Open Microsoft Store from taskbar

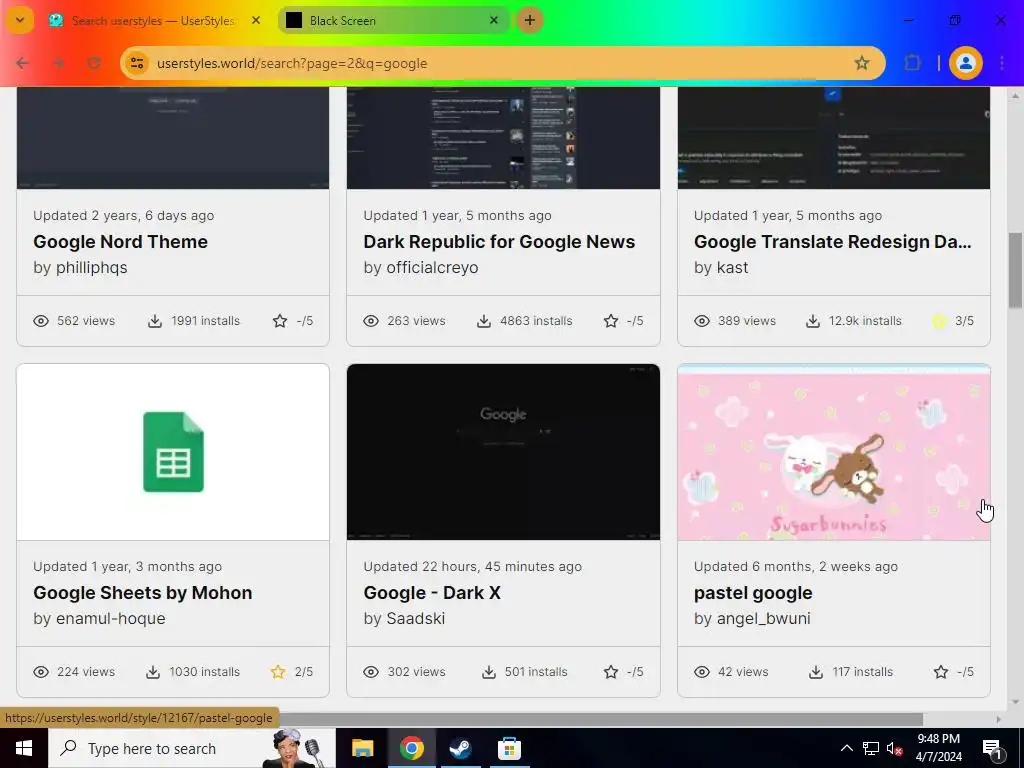point(509,748)
